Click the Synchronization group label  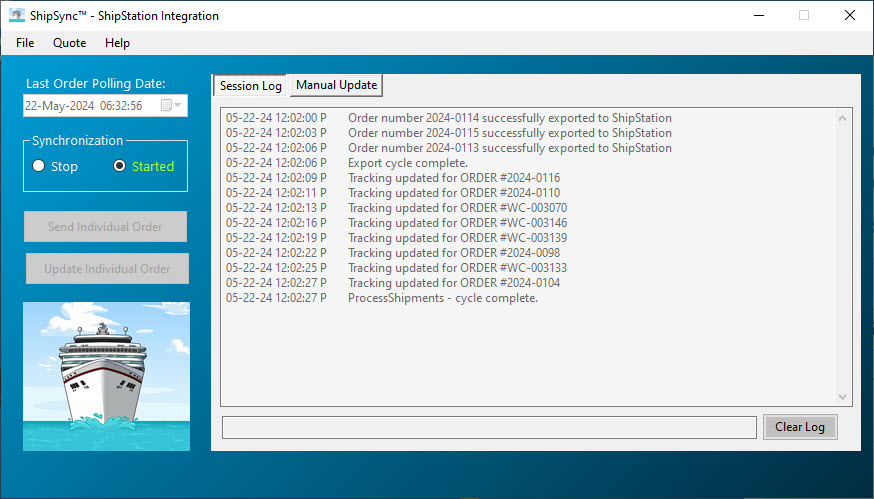(x=77, y=141)
